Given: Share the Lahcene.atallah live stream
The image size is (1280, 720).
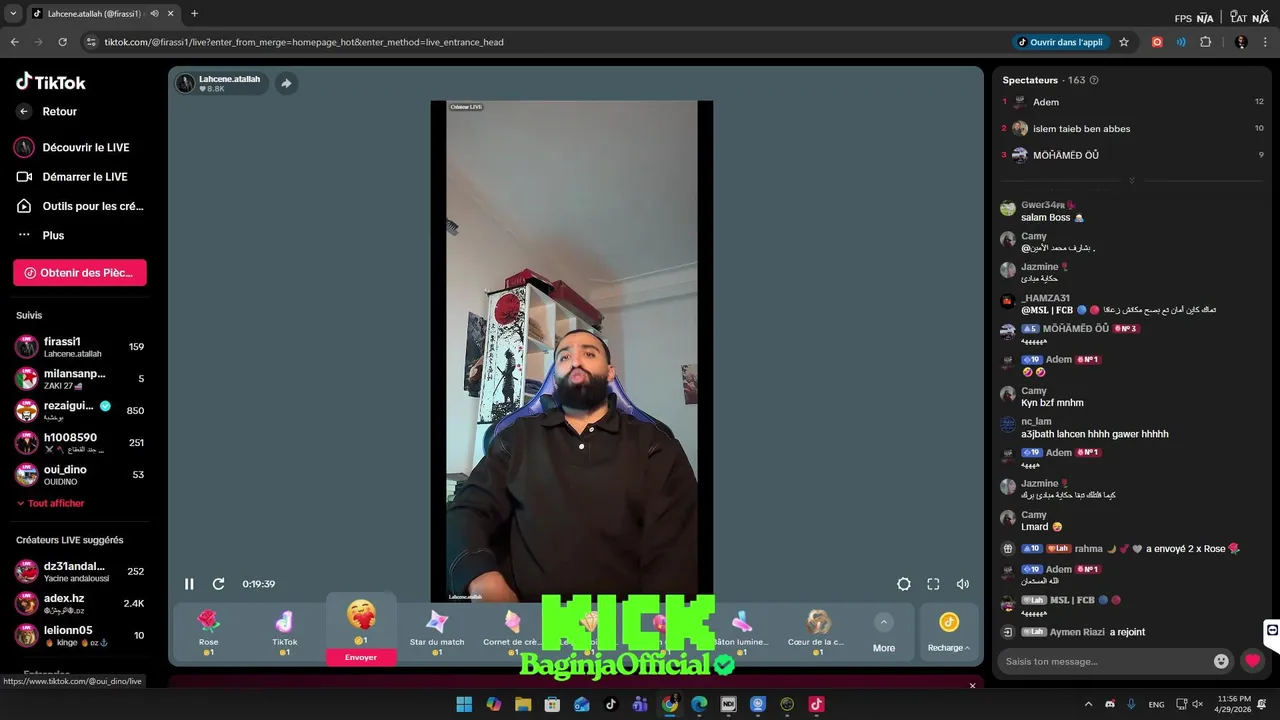Looking at the screenshot, I should [286, 83].
